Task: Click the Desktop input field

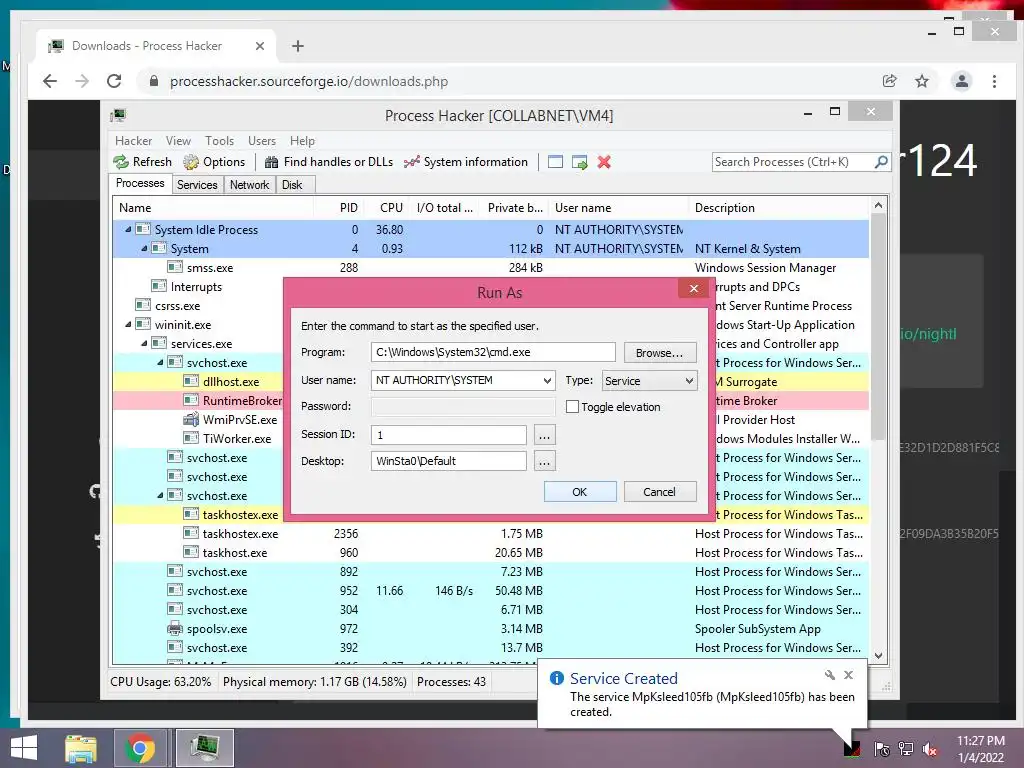Action: click(x=449, y=461)
